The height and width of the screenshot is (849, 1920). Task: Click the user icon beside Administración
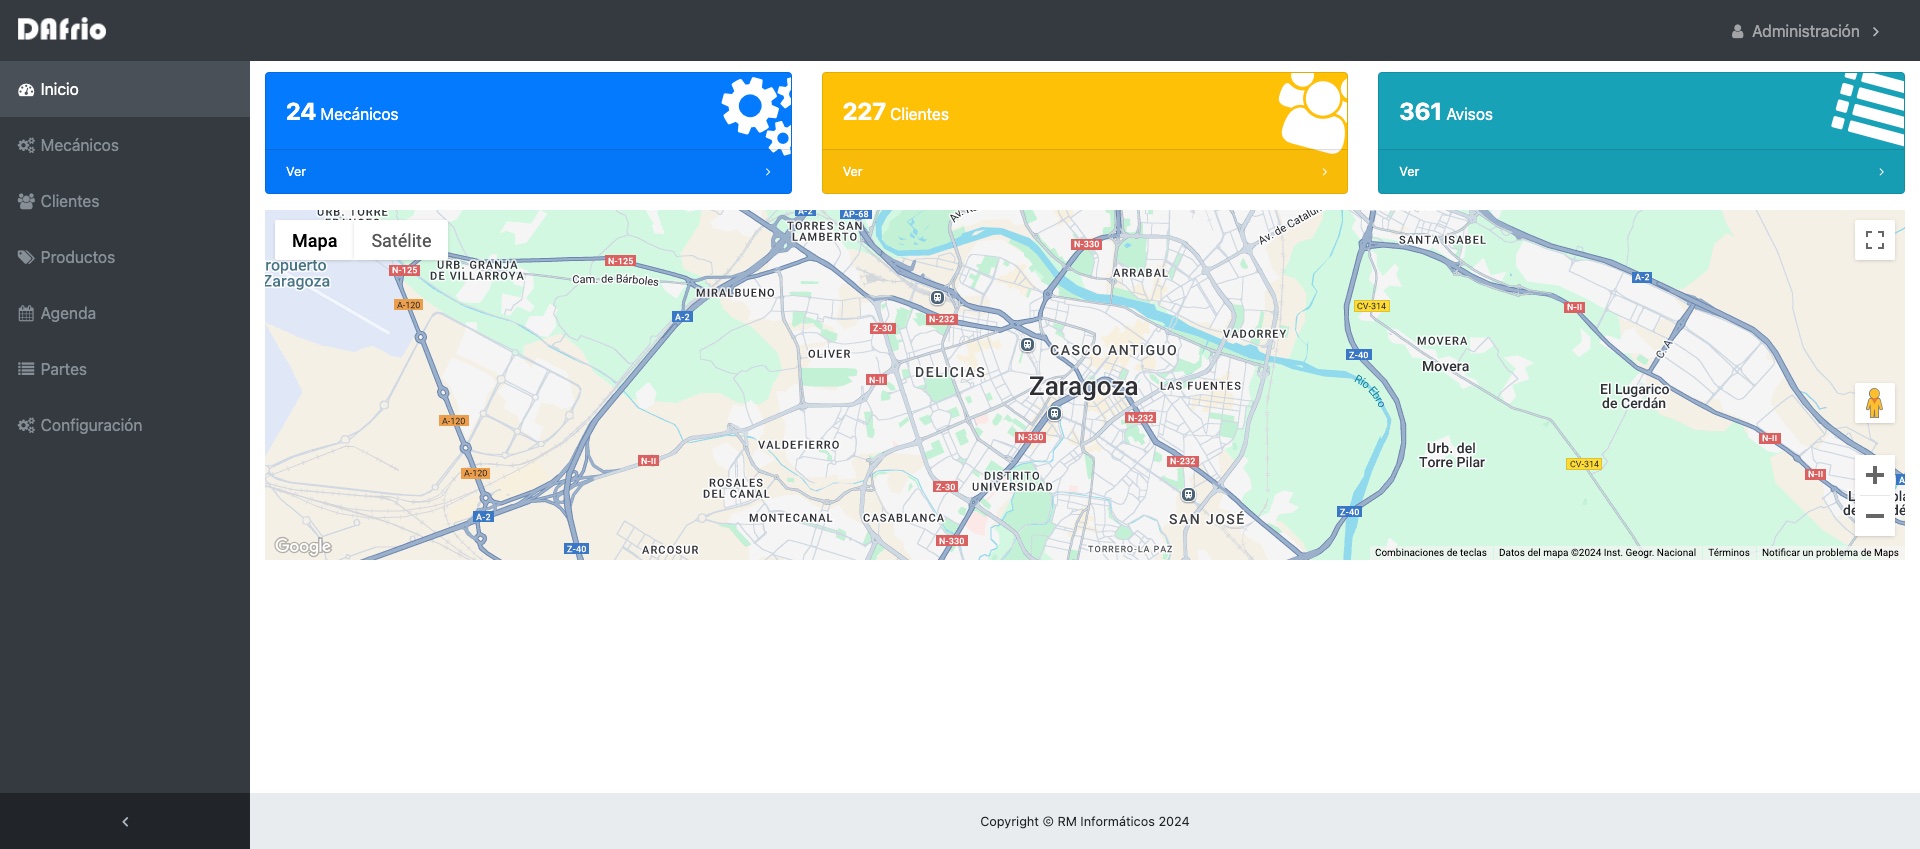coord(1738,32)
